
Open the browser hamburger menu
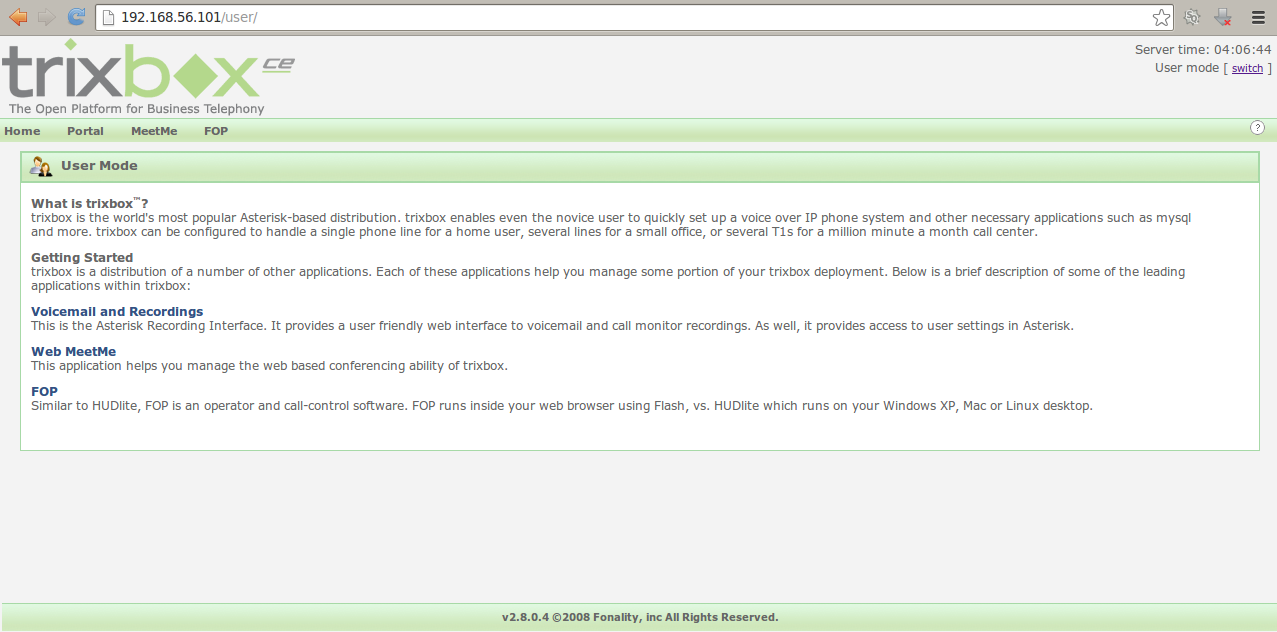click(x=1257, y=16)
